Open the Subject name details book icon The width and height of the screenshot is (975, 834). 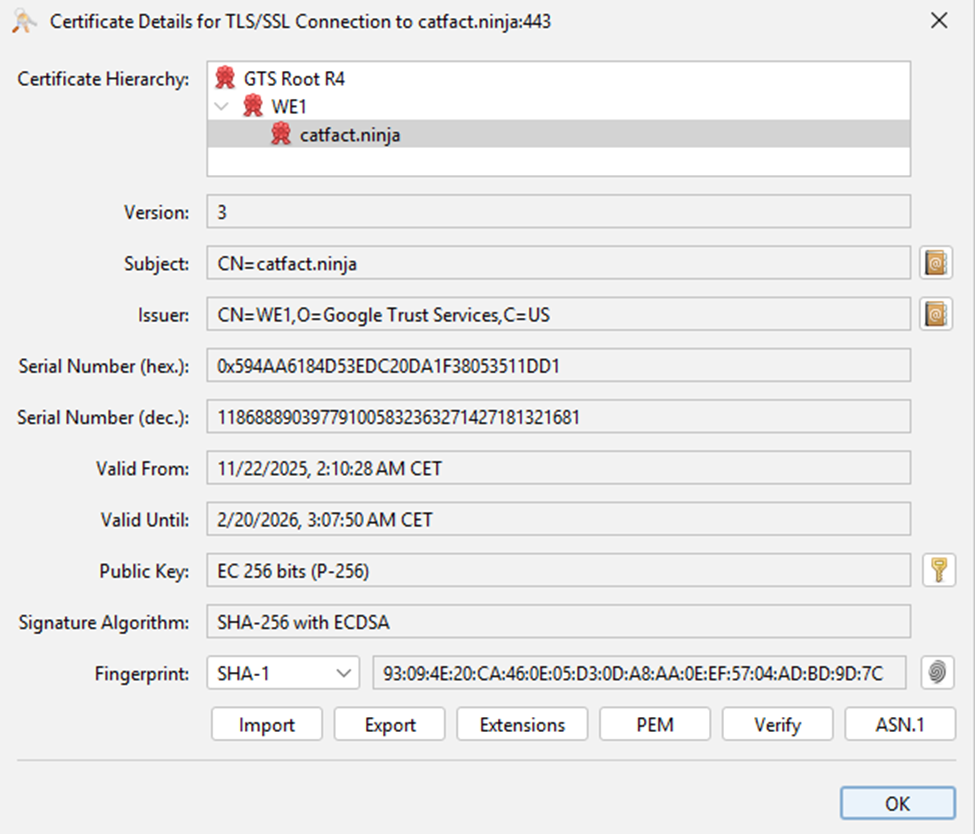point(936,262)
